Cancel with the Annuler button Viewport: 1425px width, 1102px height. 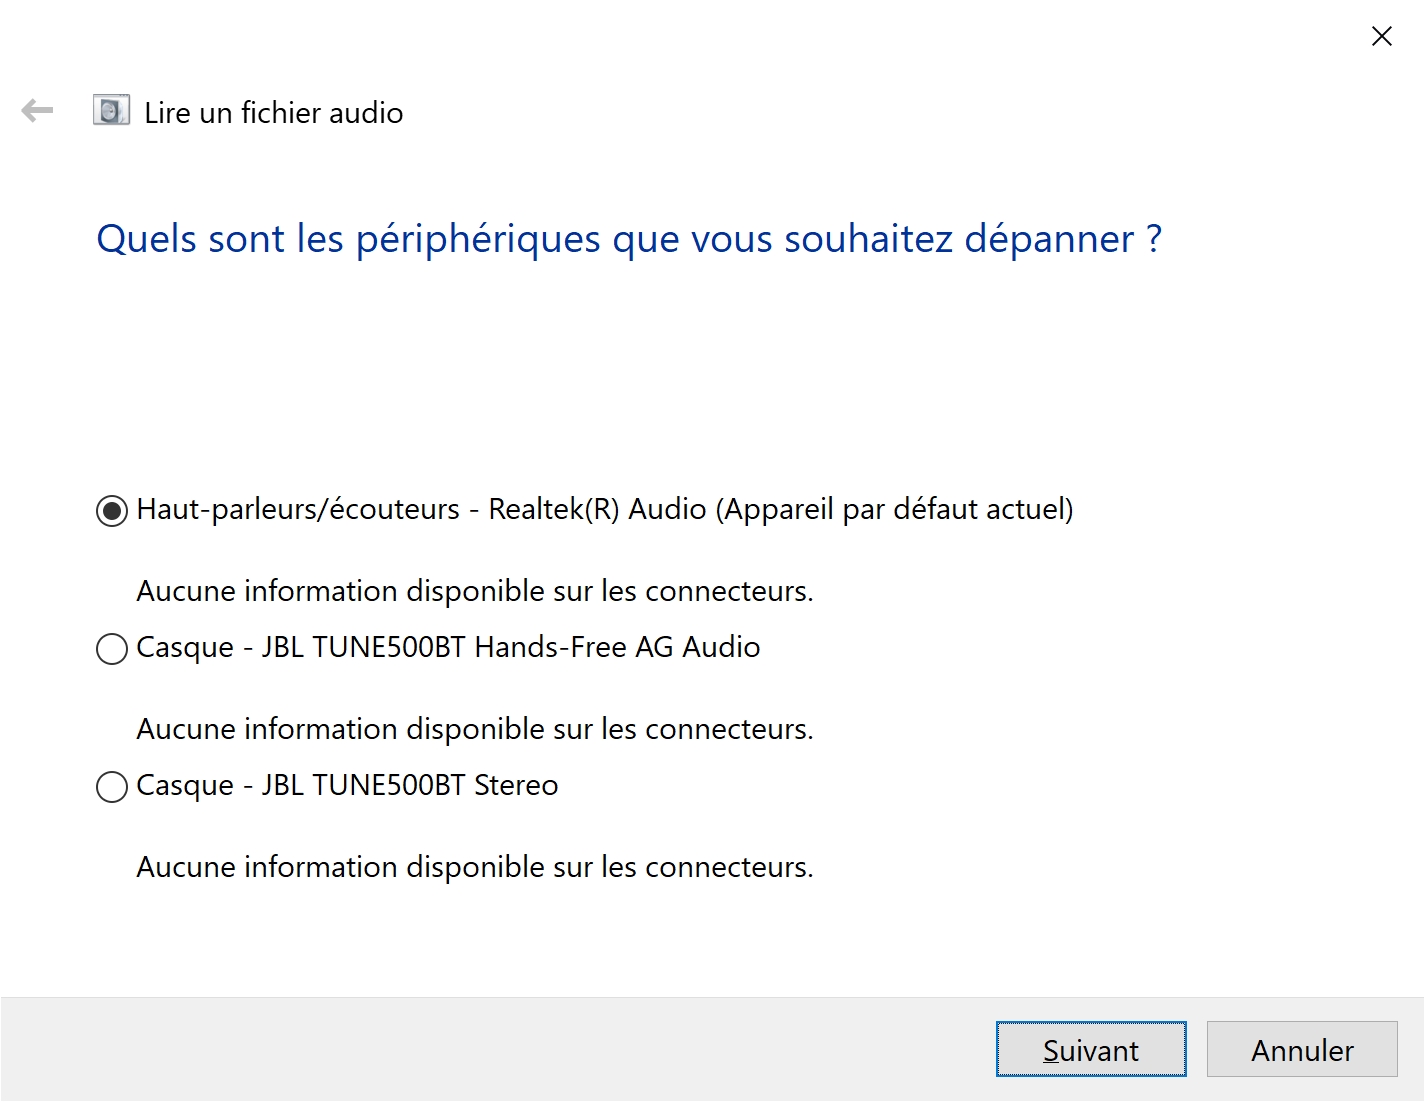[x=1302, y=1049]
